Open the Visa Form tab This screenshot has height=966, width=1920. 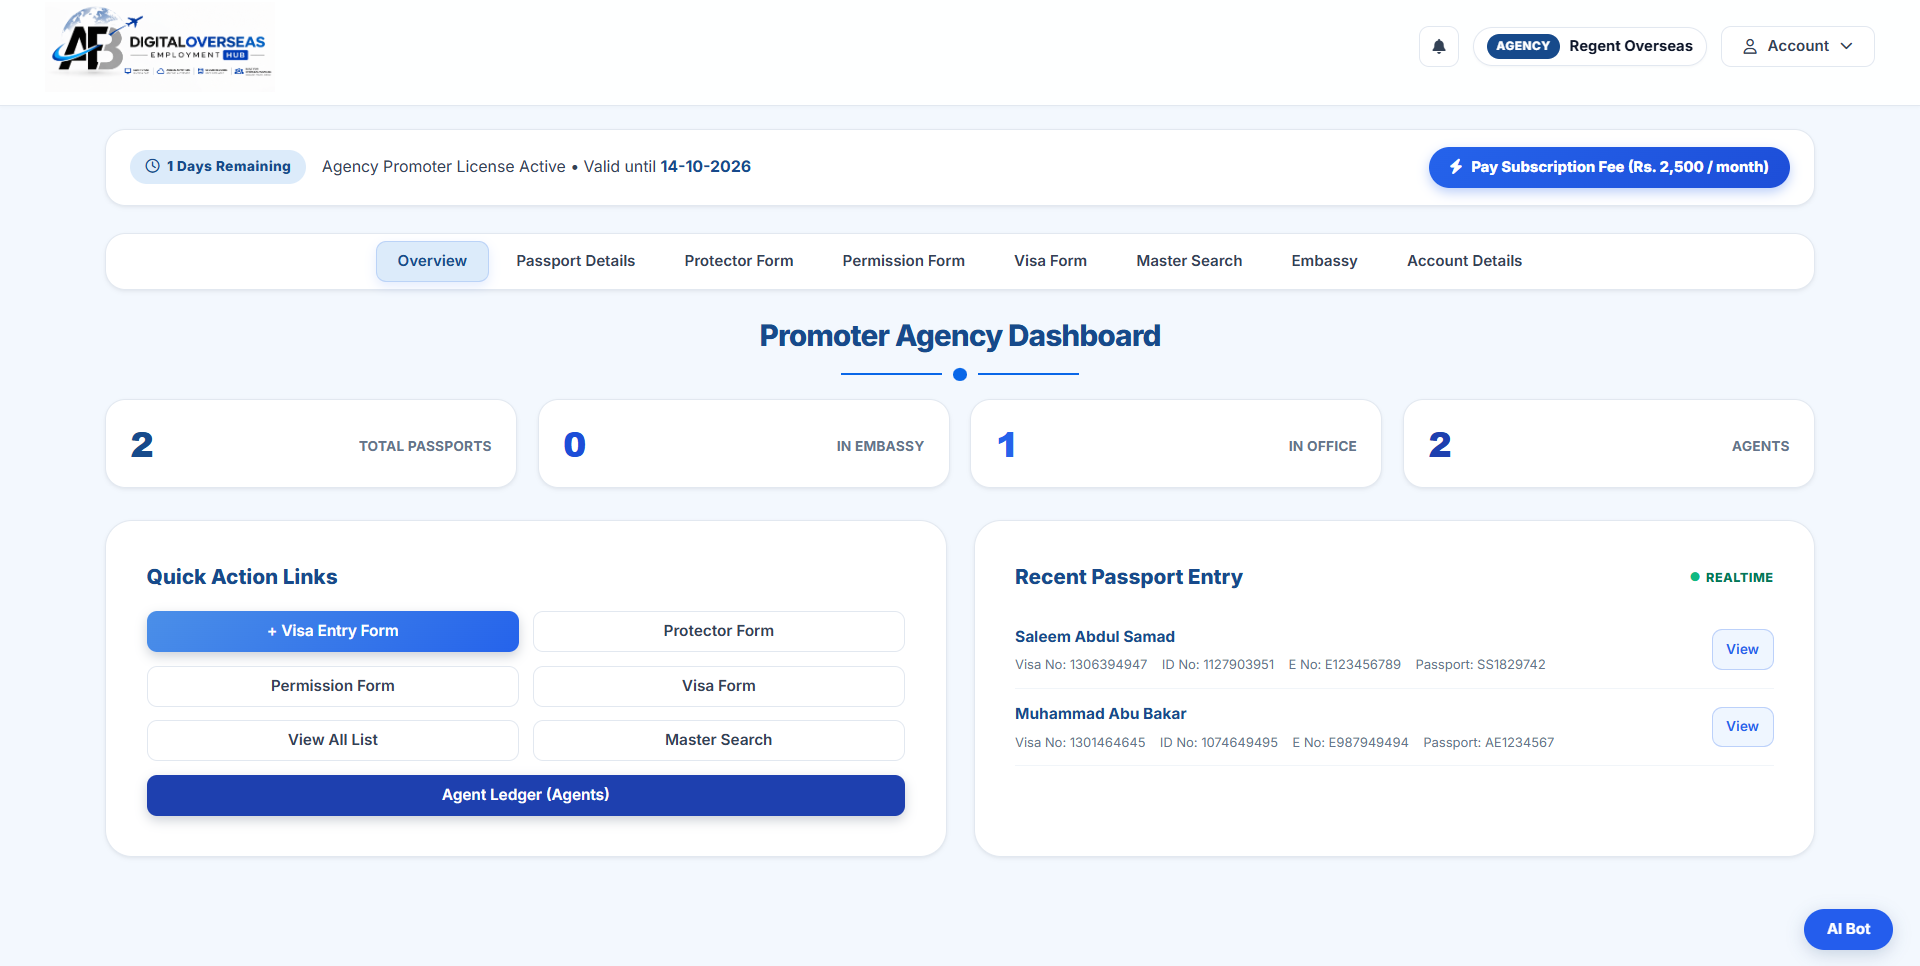coord(1050,261)
